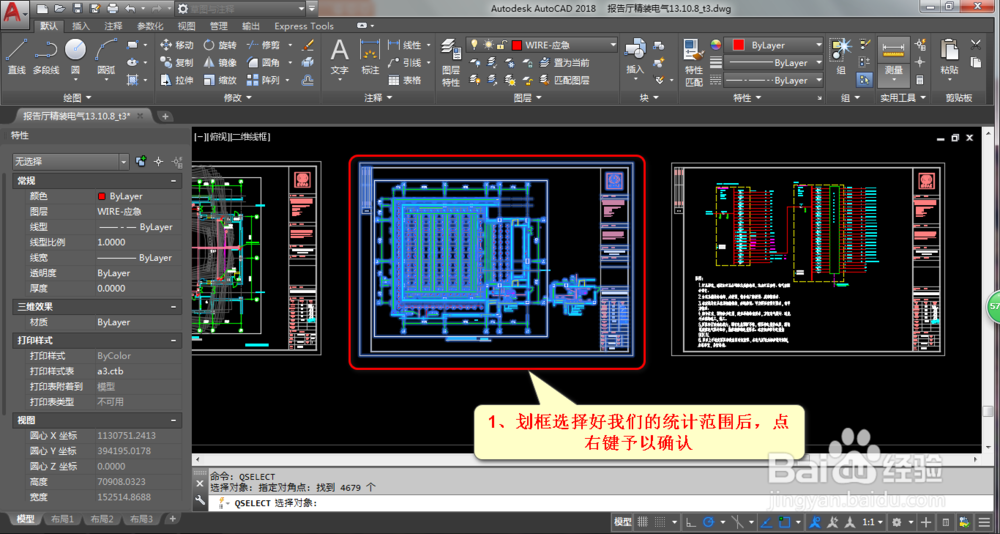
Task: Open Layer Properties (图层特性) manager
Action: click(451, 63)
